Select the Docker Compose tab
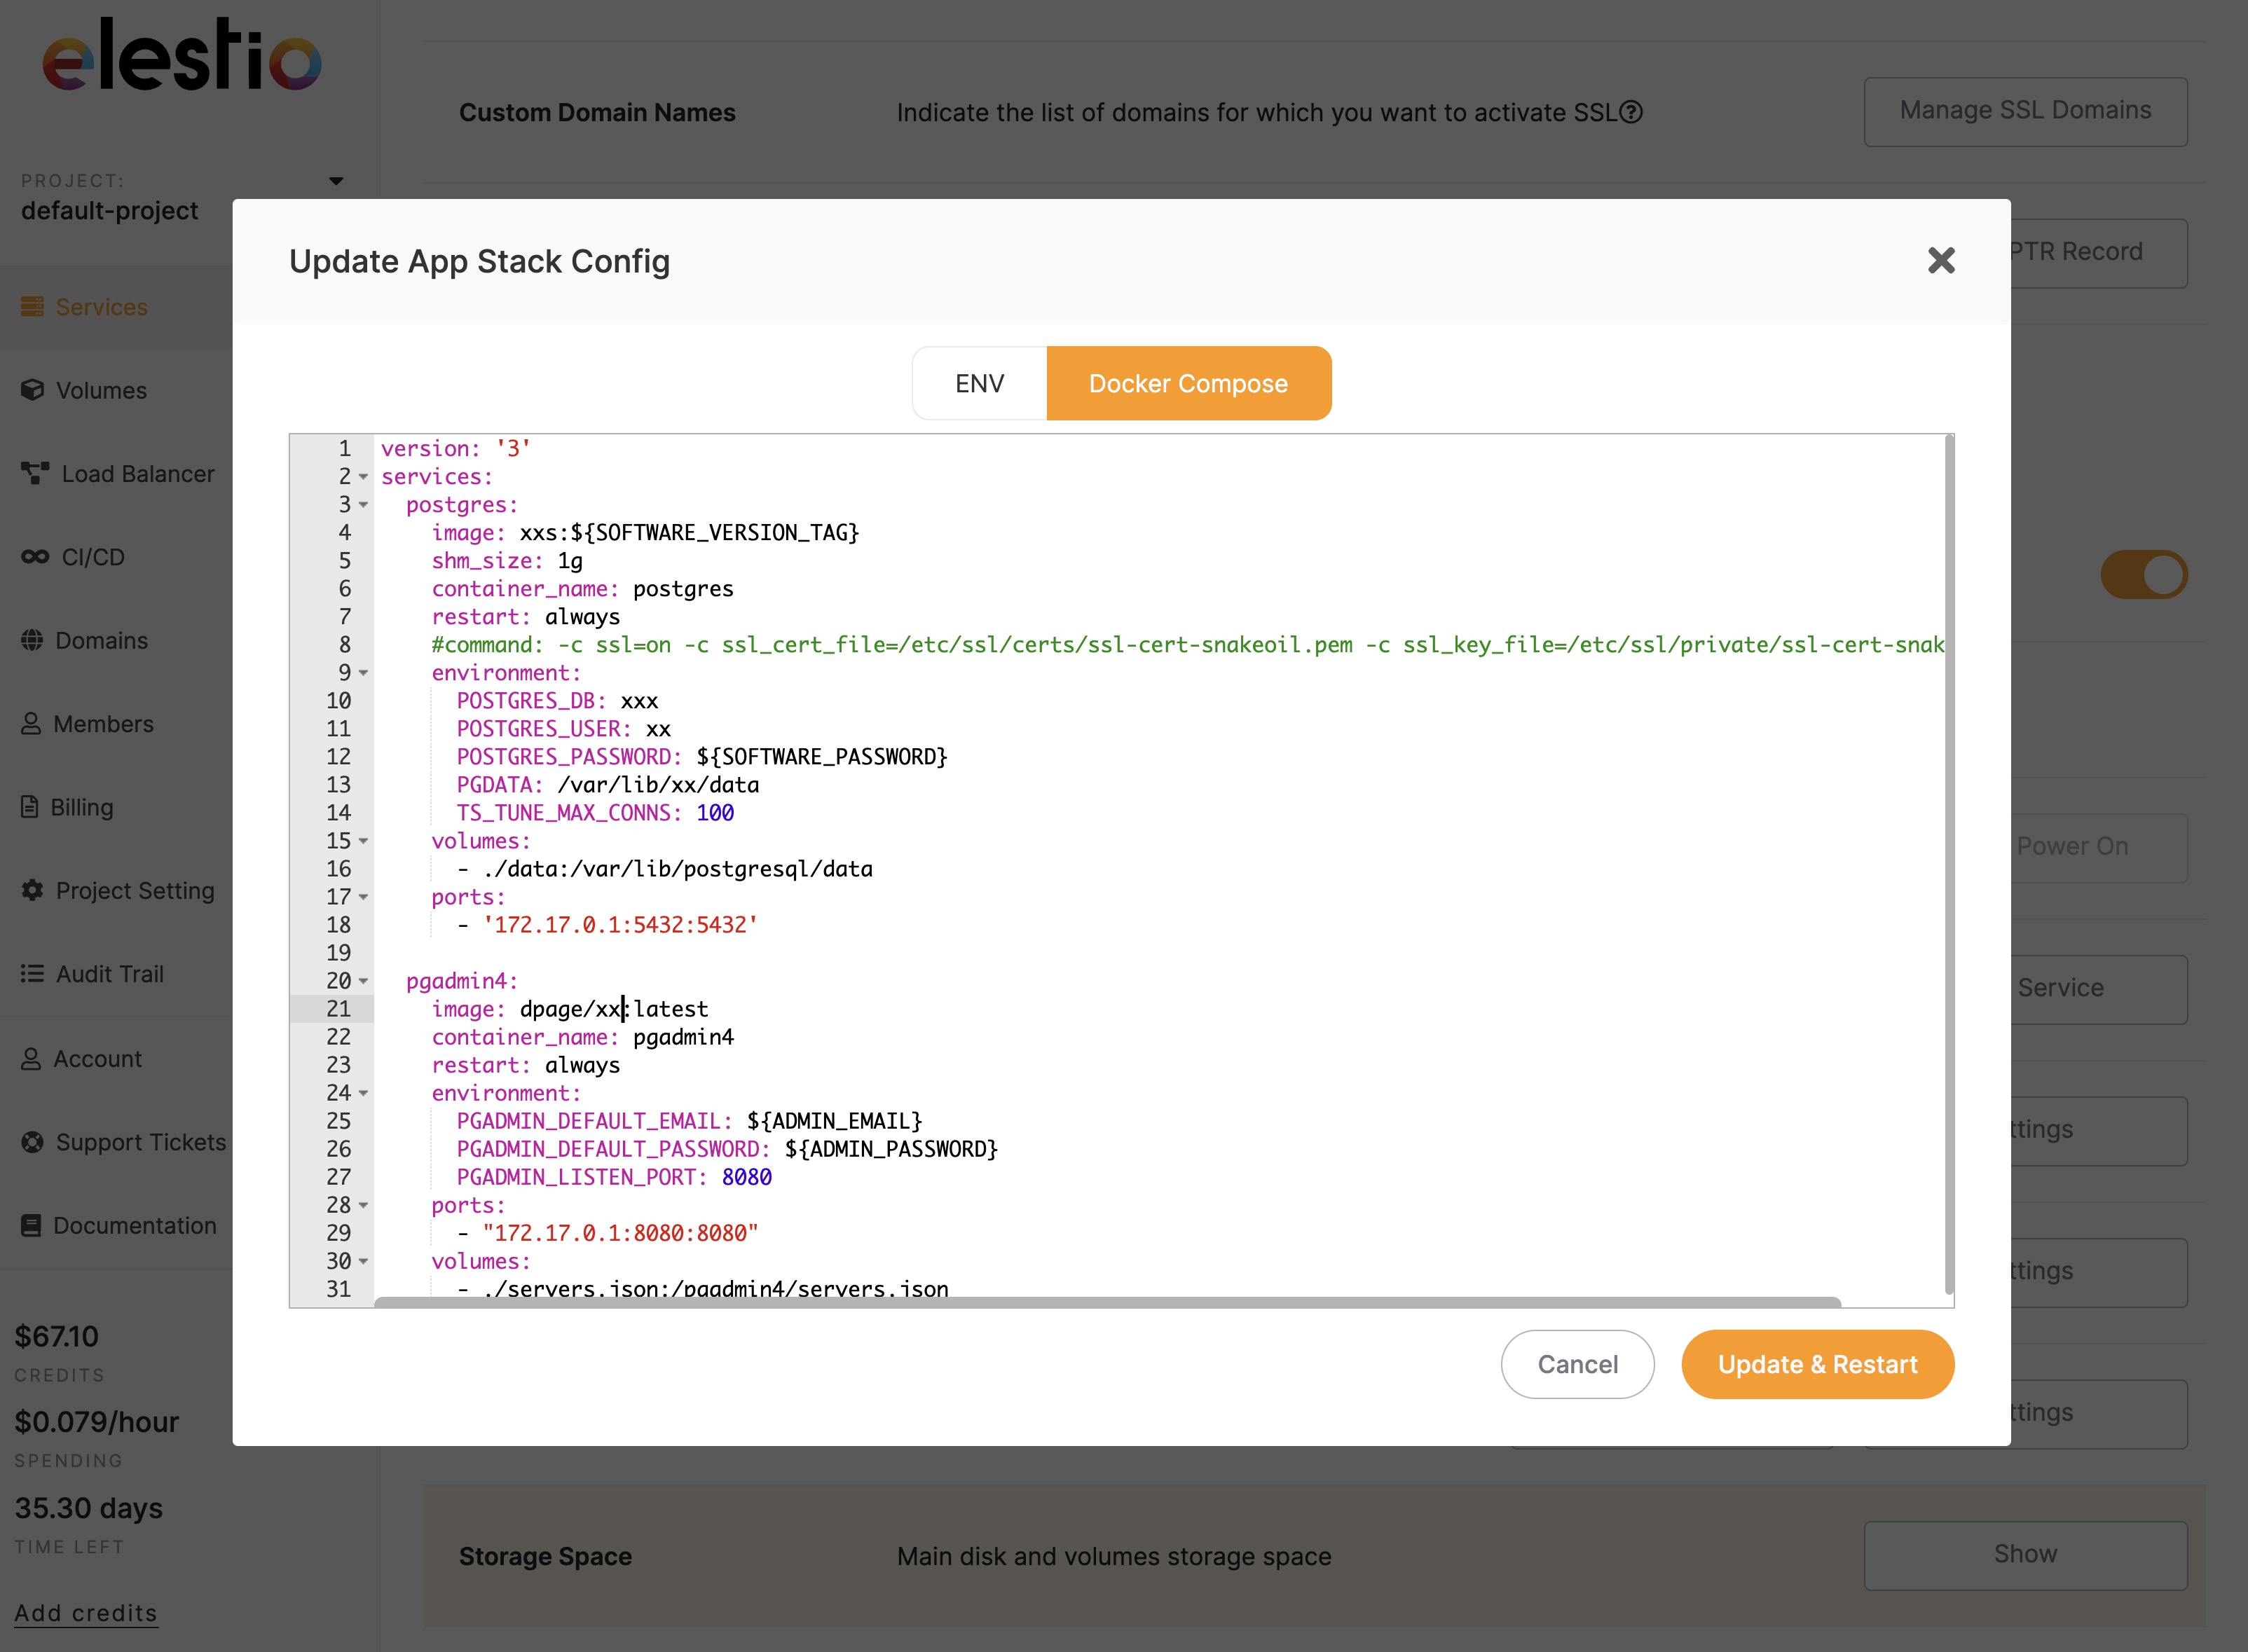 point(1189,383)
